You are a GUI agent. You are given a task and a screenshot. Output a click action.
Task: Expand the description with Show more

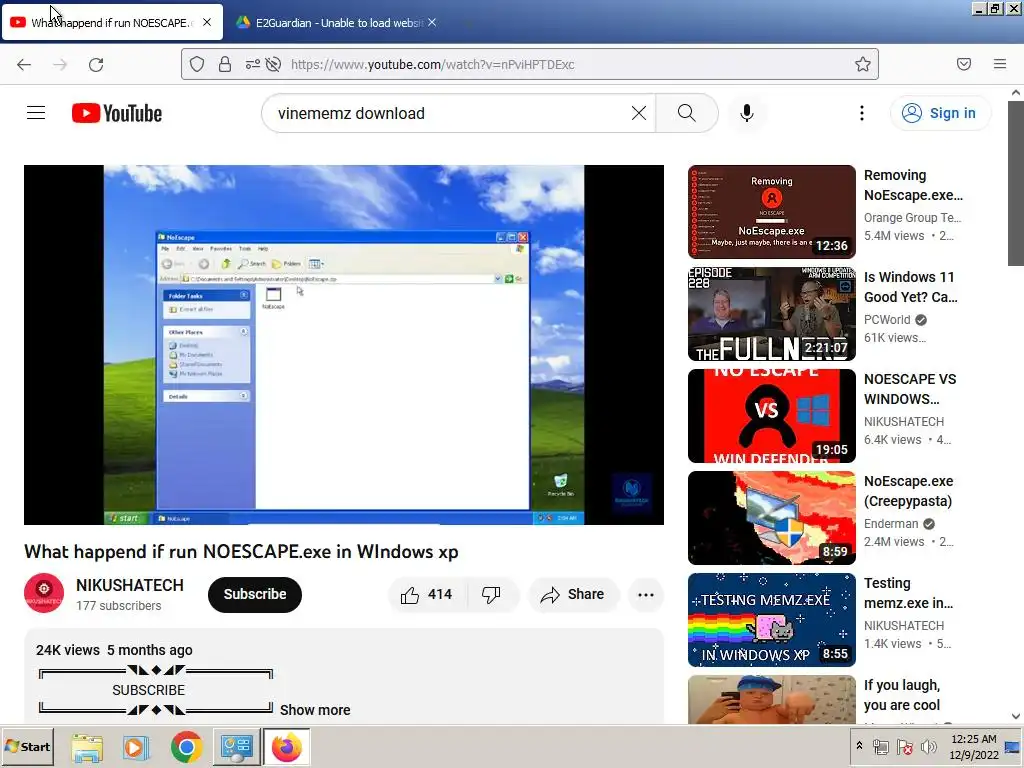[315, 710]
